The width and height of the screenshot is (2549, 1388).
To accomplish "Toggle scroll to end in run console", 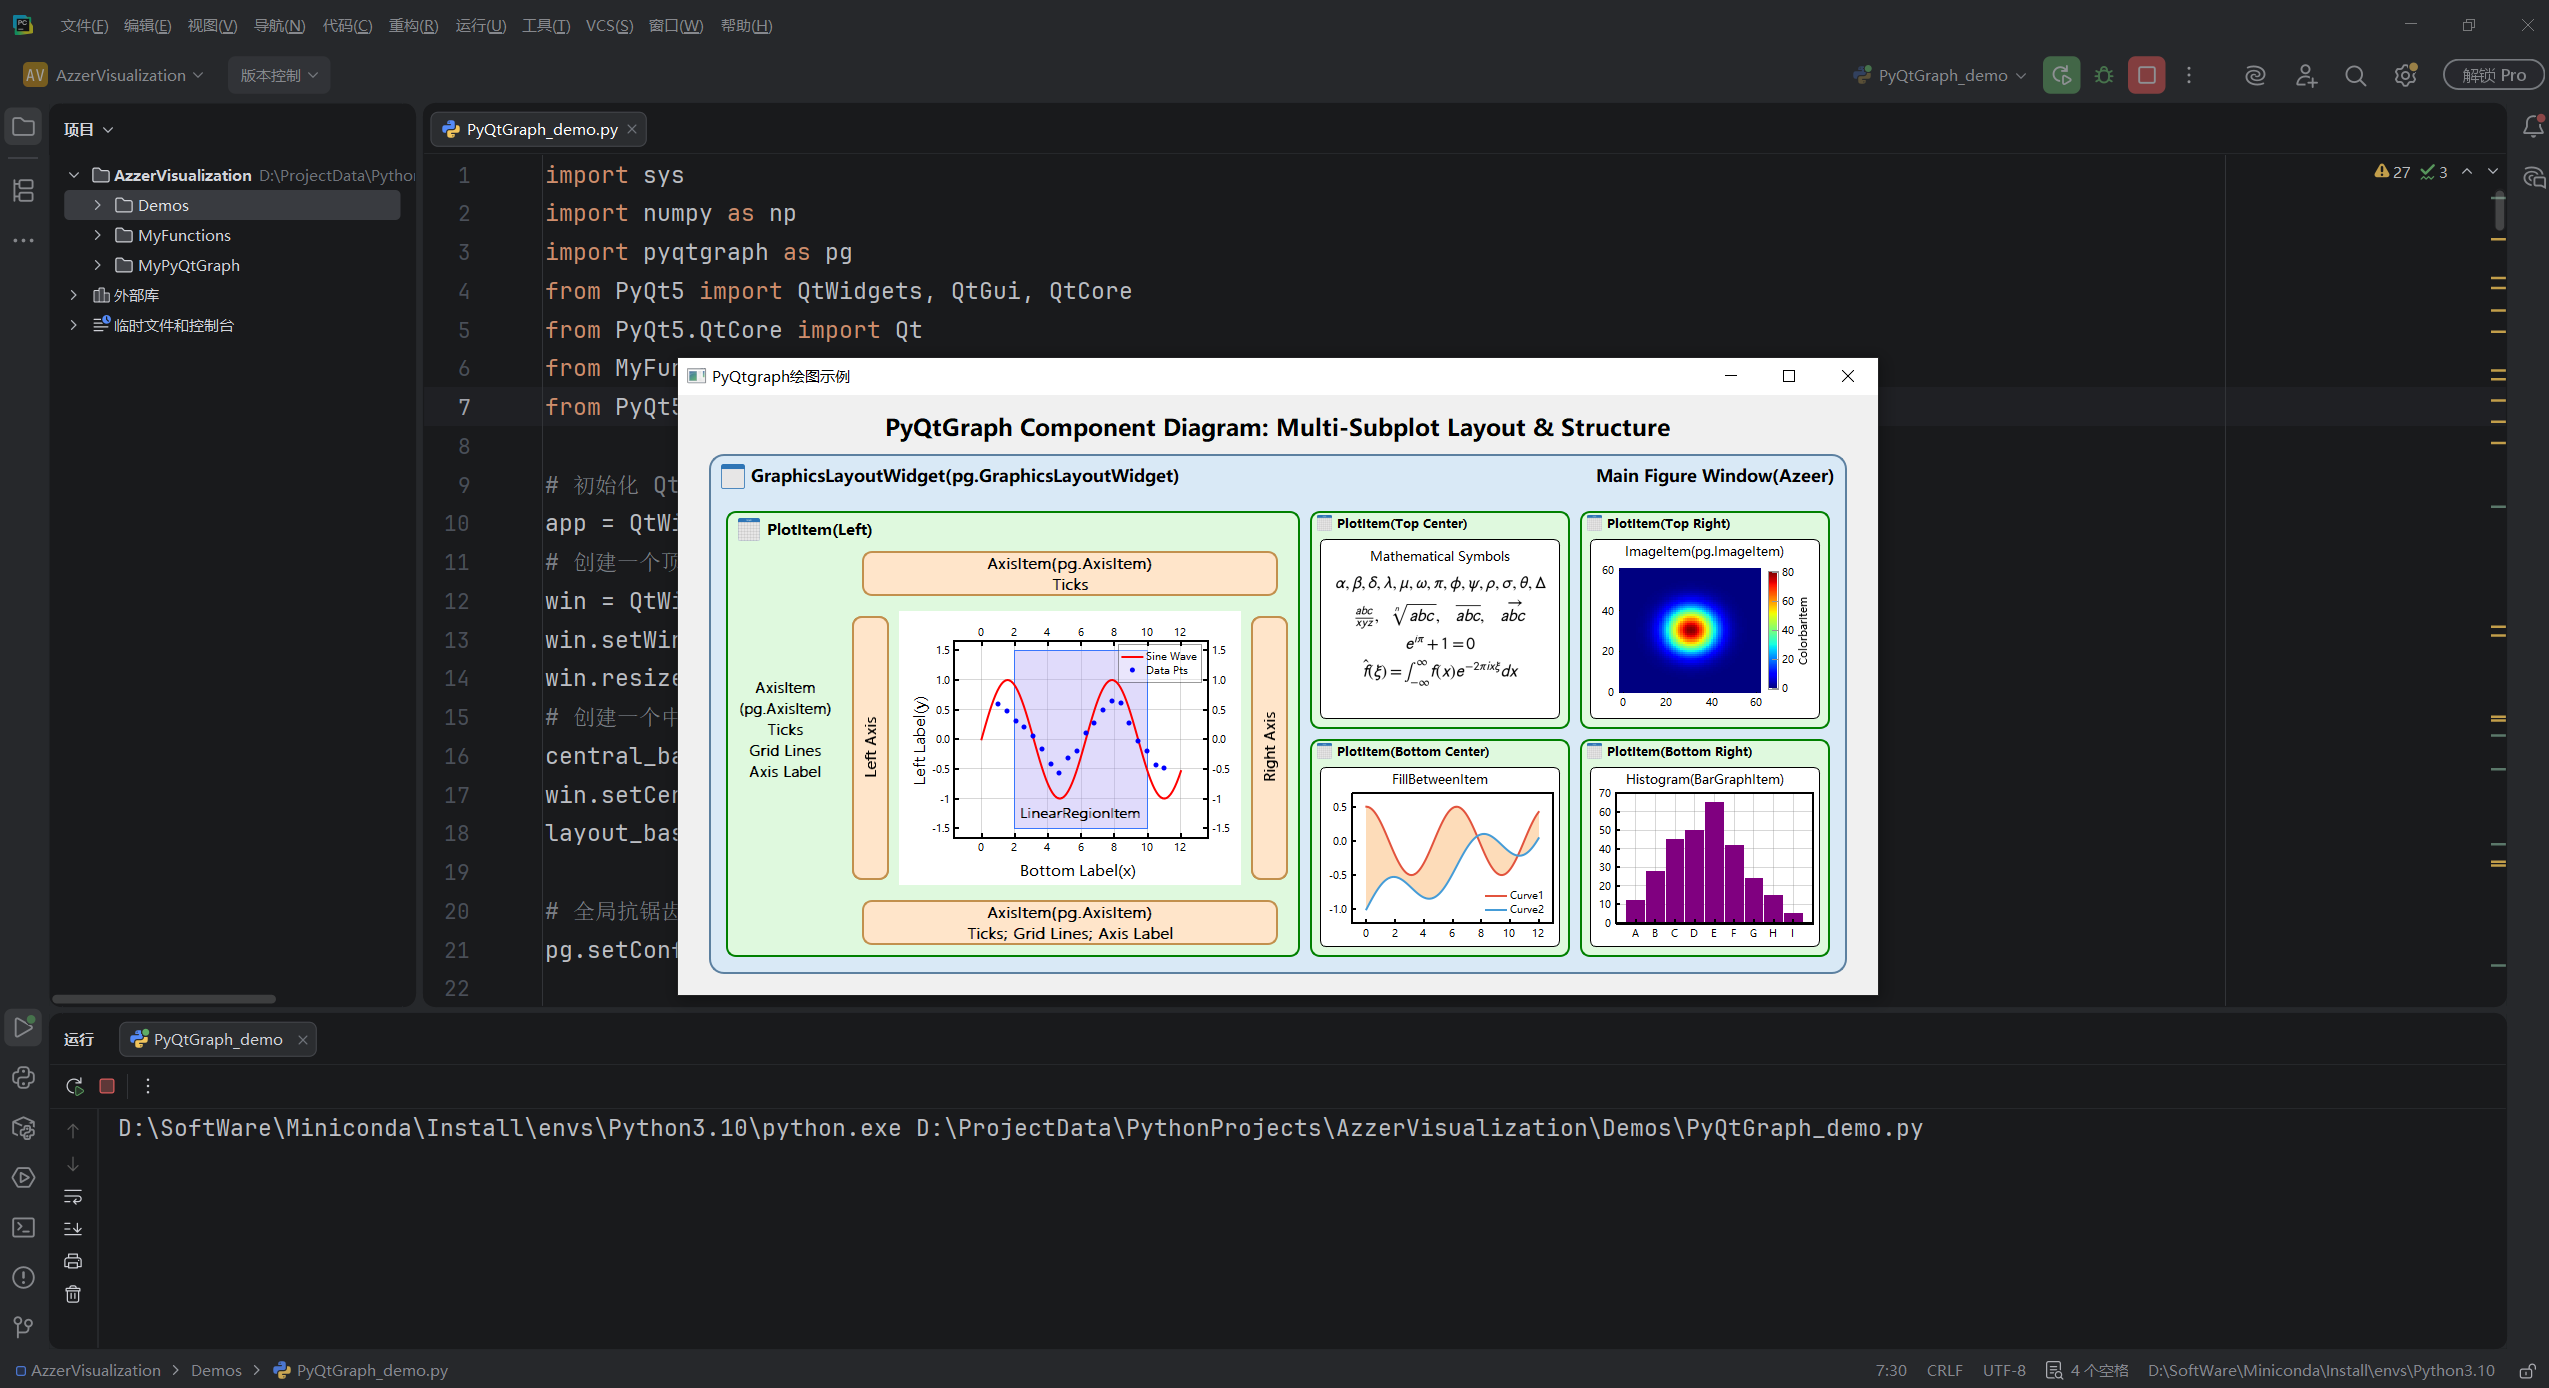I will (x=73, y=1229).
